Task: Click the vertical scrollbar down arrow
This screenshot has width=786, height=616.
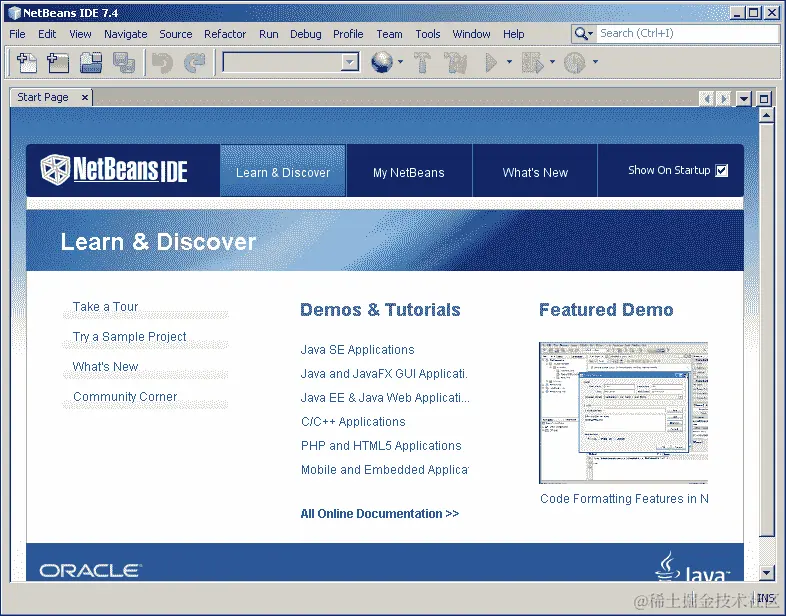Action: point(766,572)
